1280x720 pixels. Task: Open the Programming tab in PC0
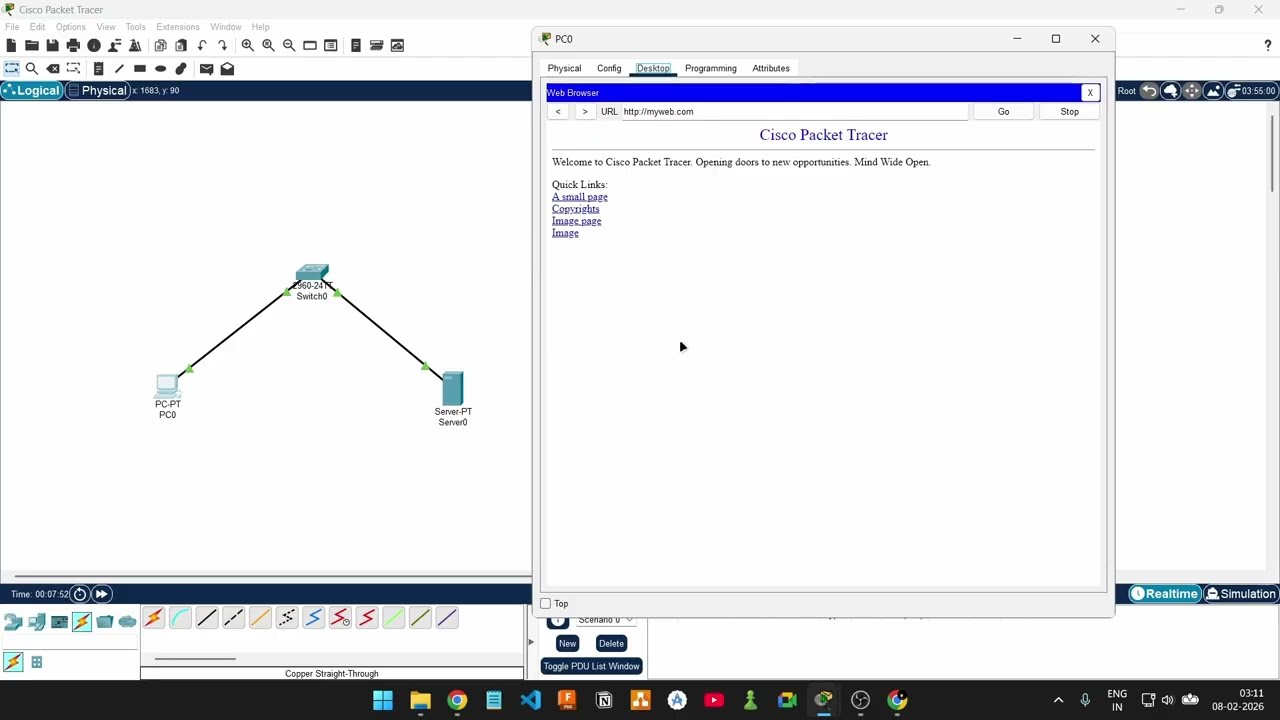[711, 68]
